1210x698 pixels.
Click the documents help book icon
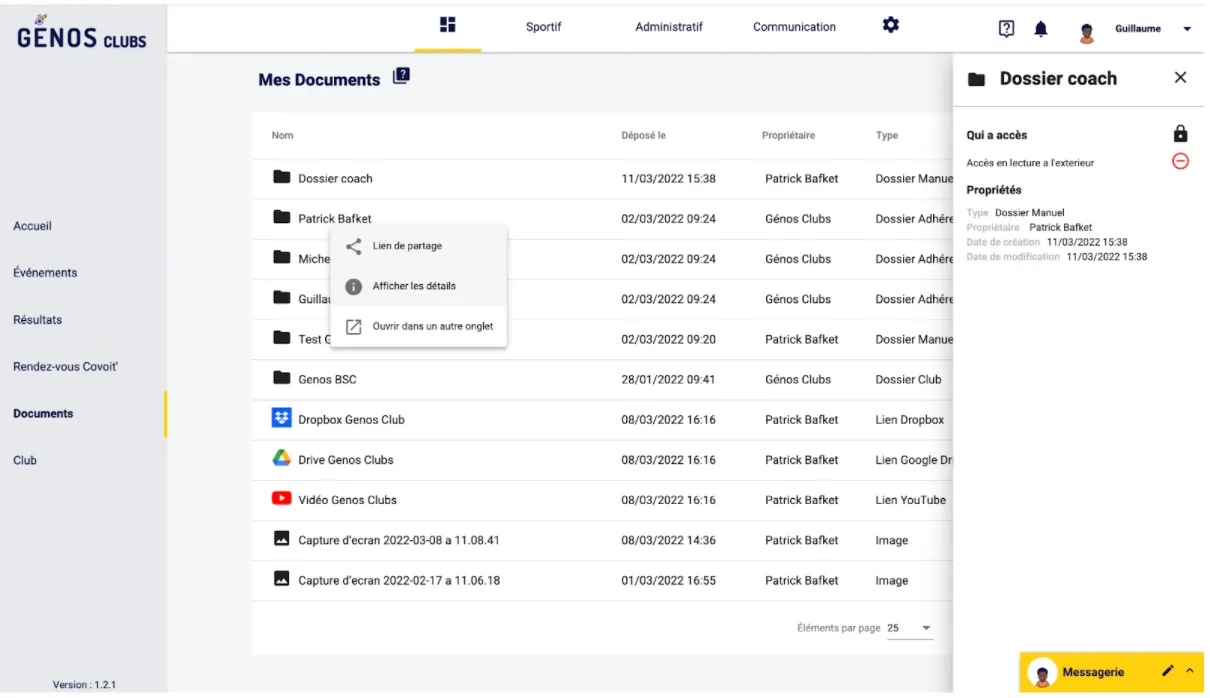(x=401, y=77)
